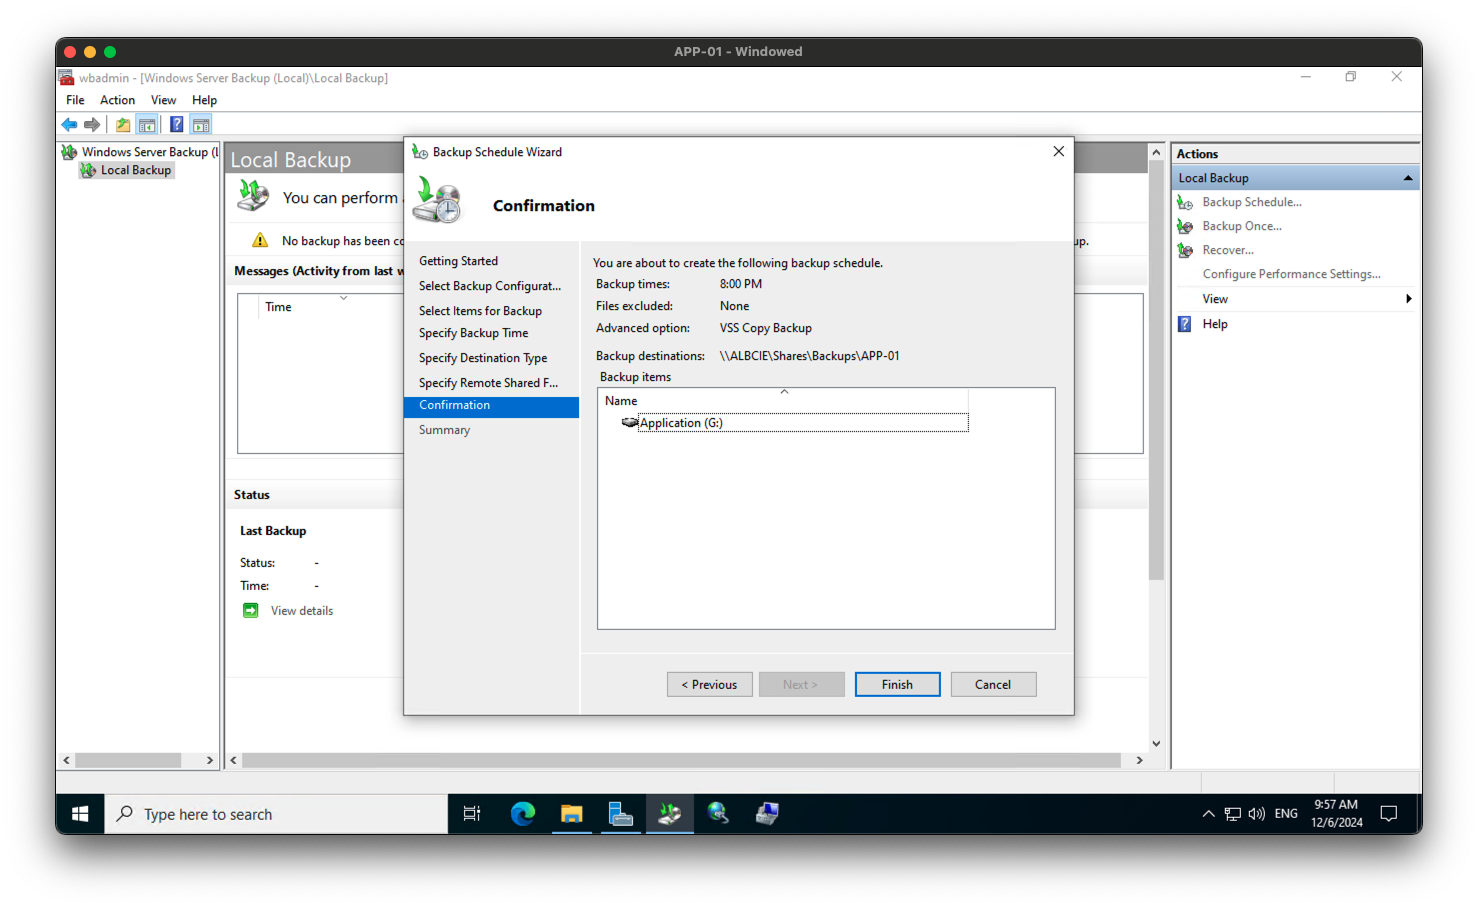Click the Help toolbar icon

(176, 124)
